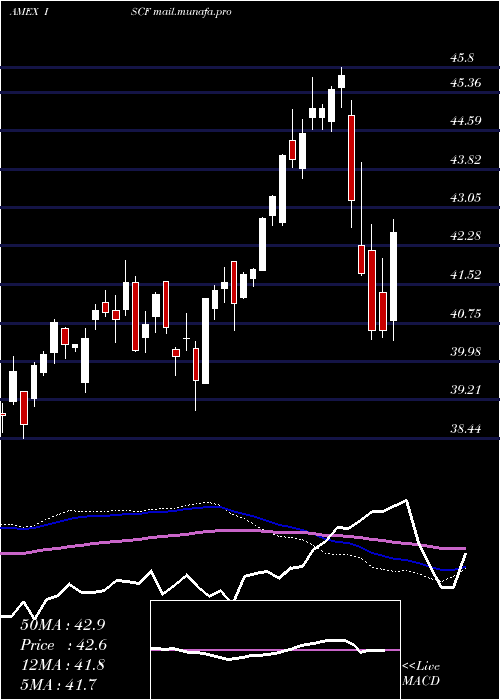Screen dimensions: 500x700
Task: Click the 39.98 price level label
Action: [x=466, y=352]
